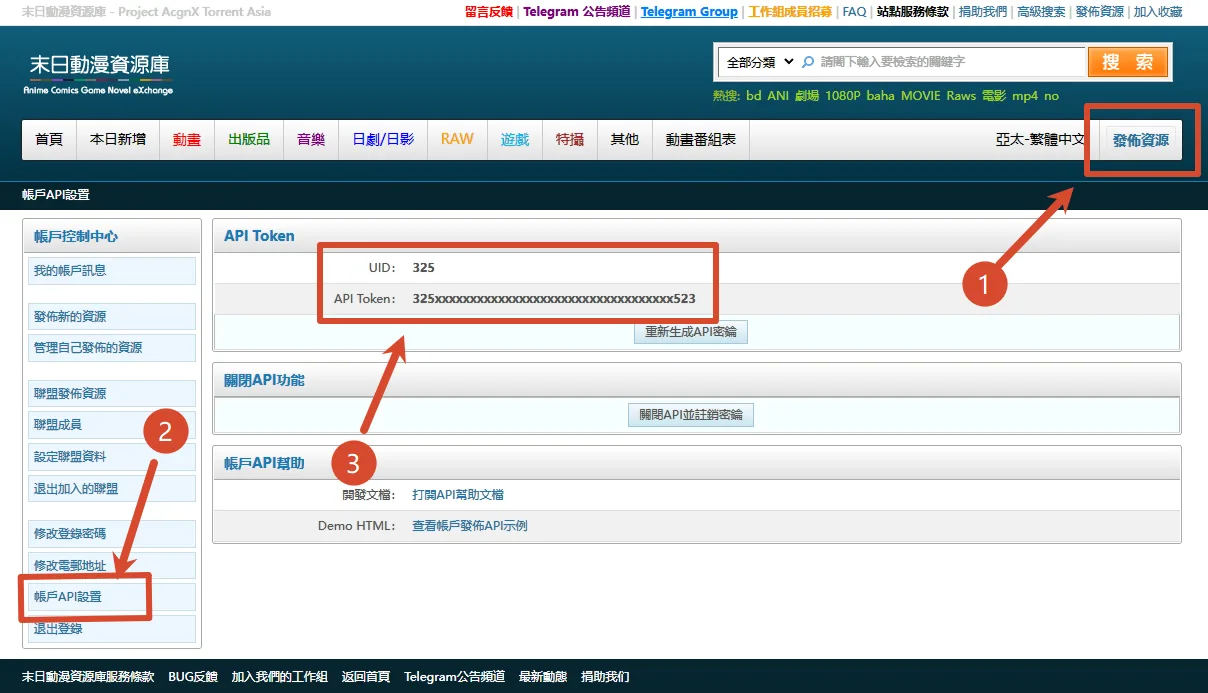This screenshot has width=1208, height=693.
Task: Open the 出版品 navigation tab
Action: (249, 140)
